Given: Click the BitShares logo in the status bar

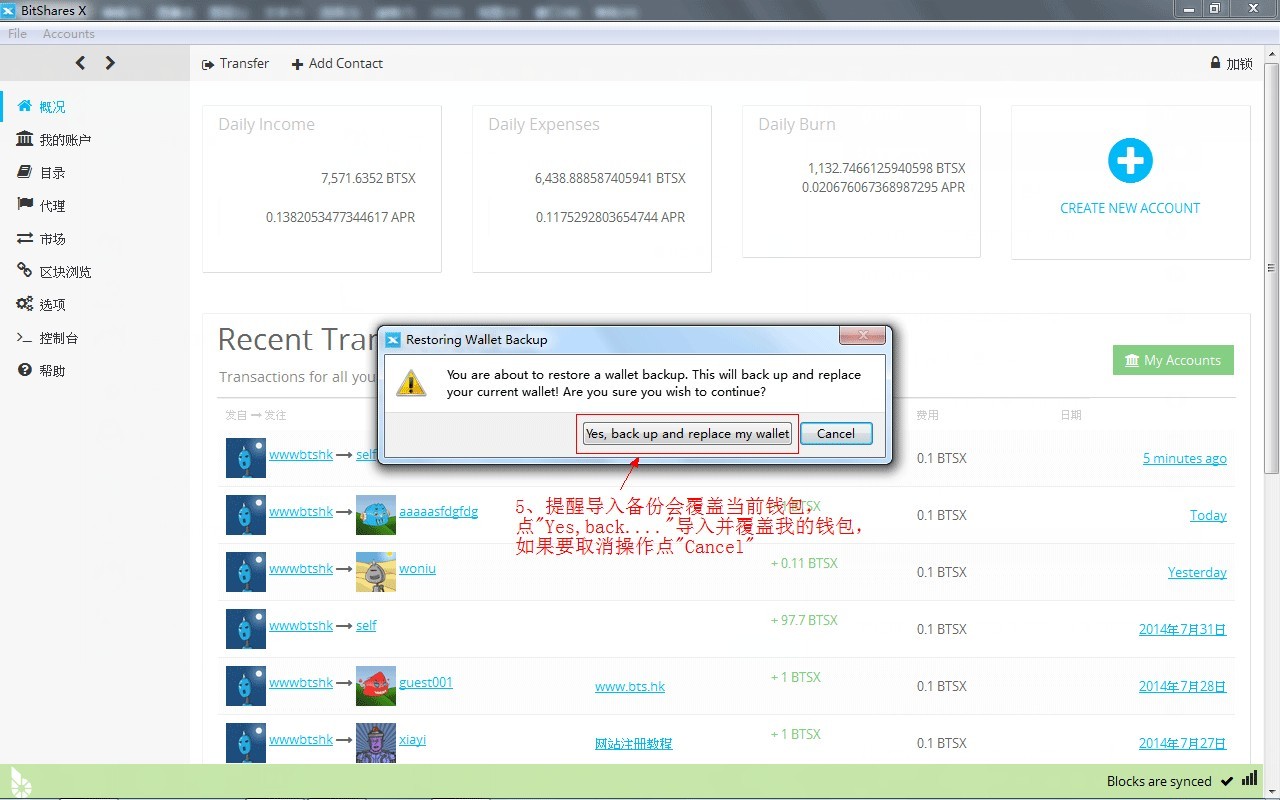Looking at the screenshot, I should point(20,782).
